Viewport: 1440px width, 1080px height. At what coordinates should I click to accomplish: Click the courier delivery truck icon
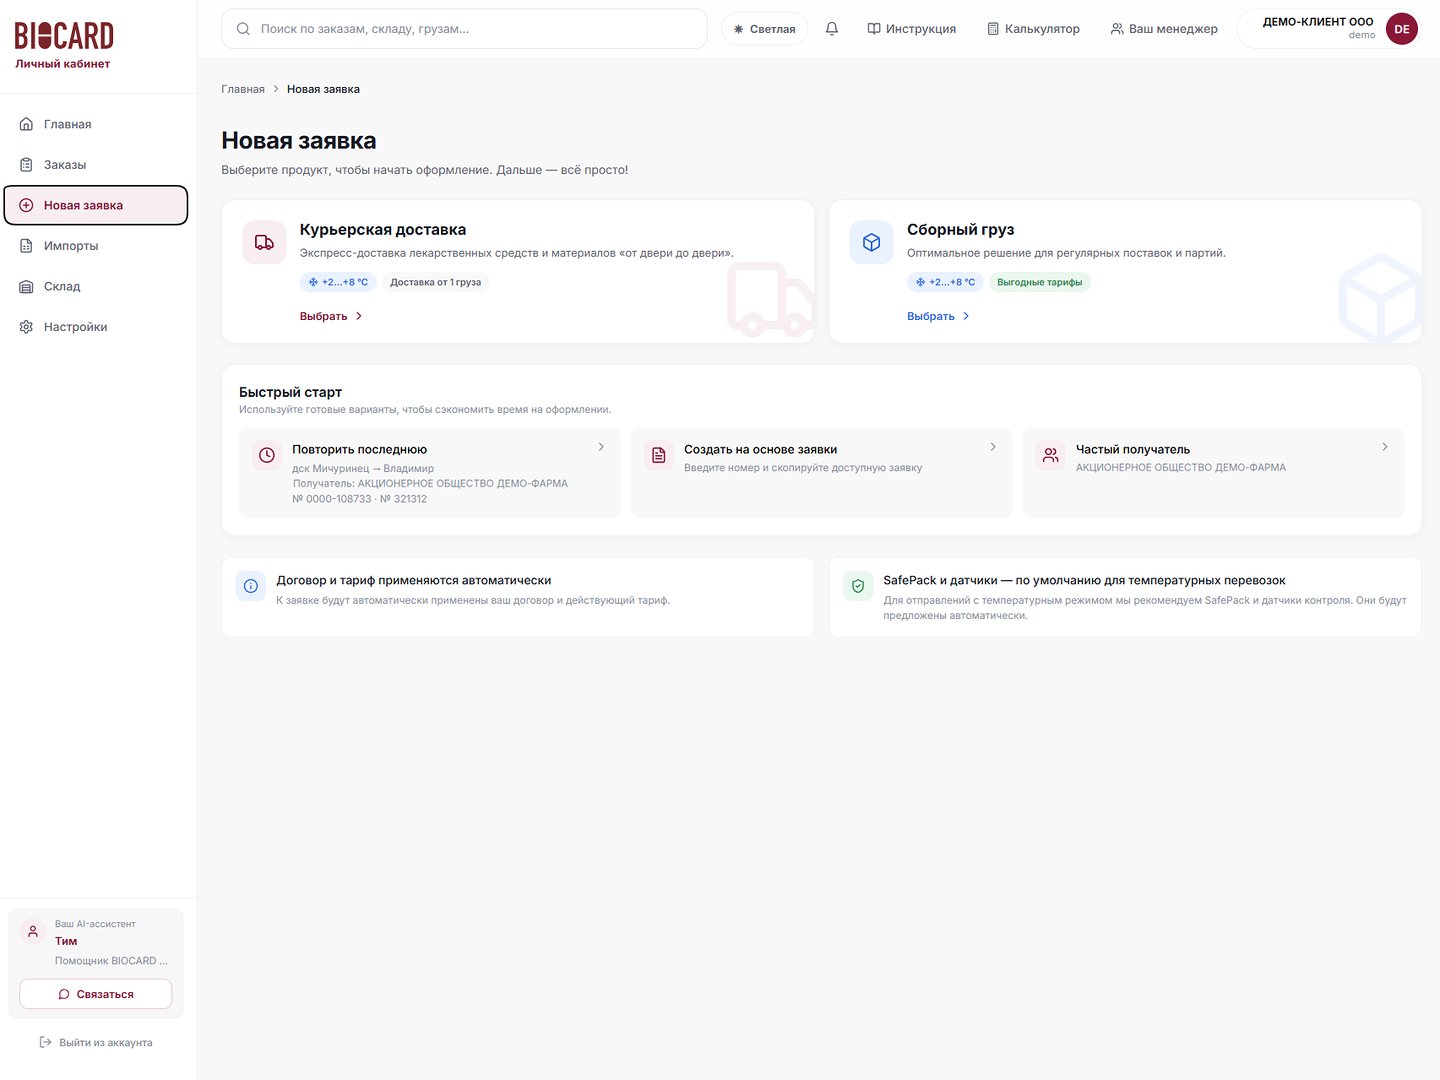coord(264,243)
